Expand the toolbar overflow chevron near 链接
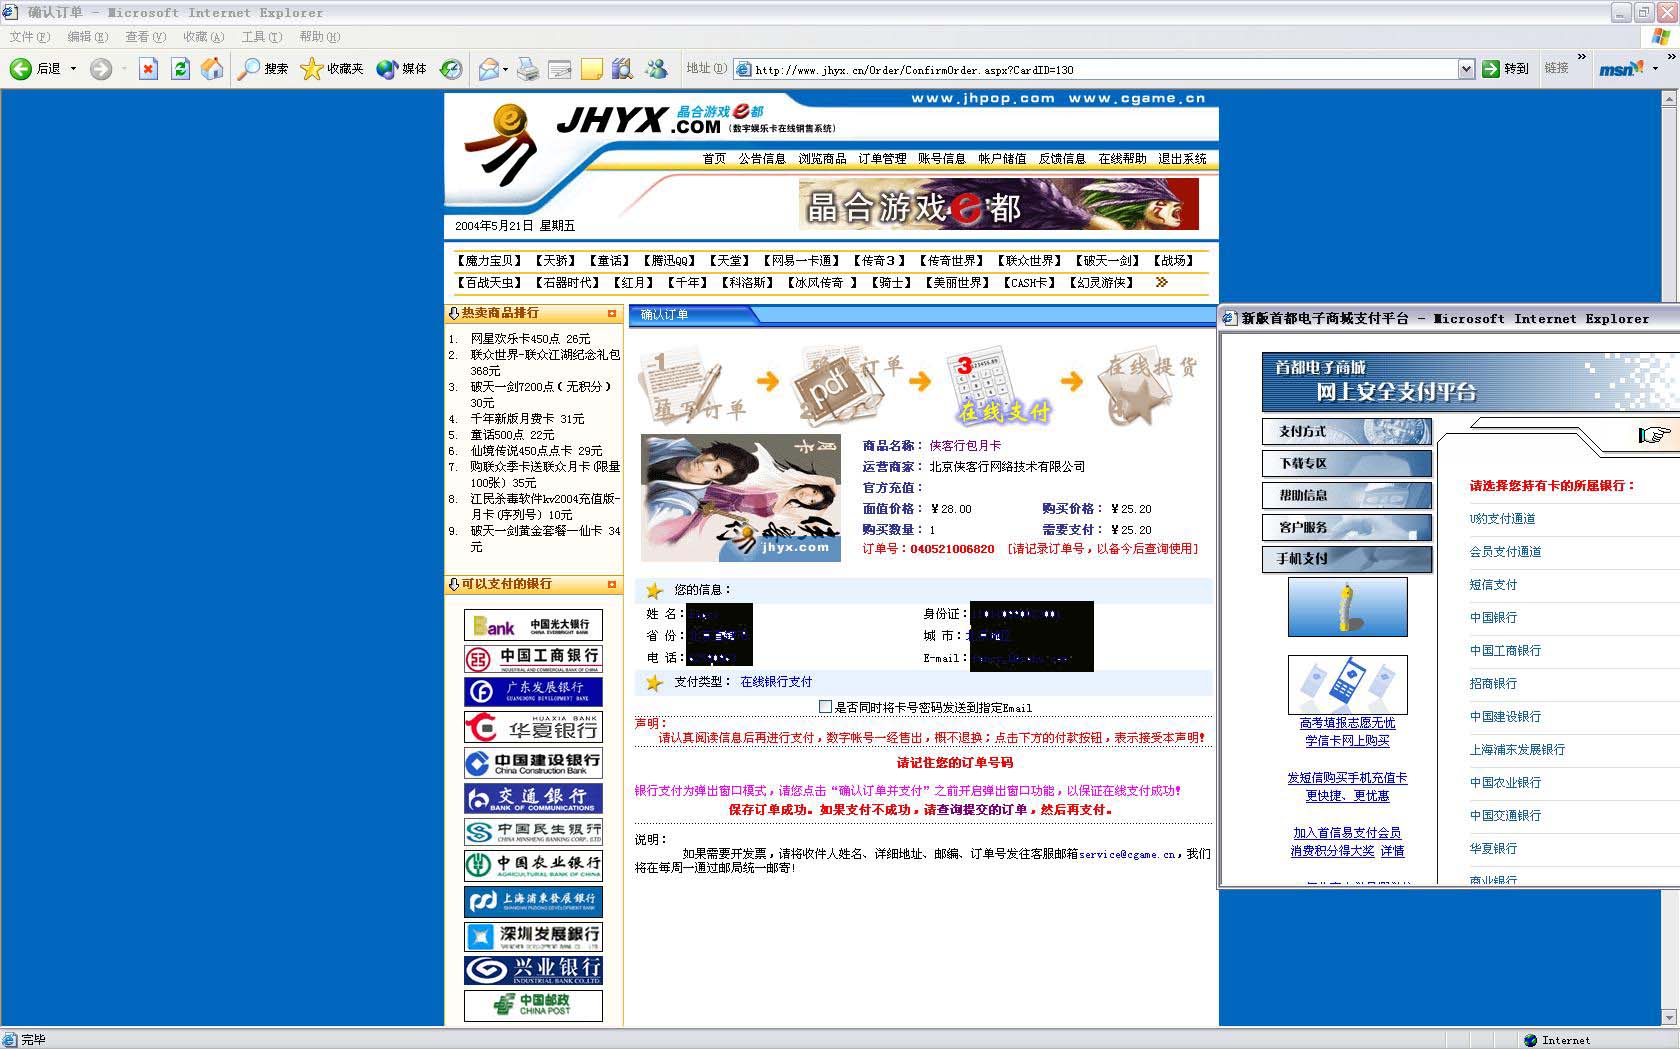 (x=1581, y=57)
